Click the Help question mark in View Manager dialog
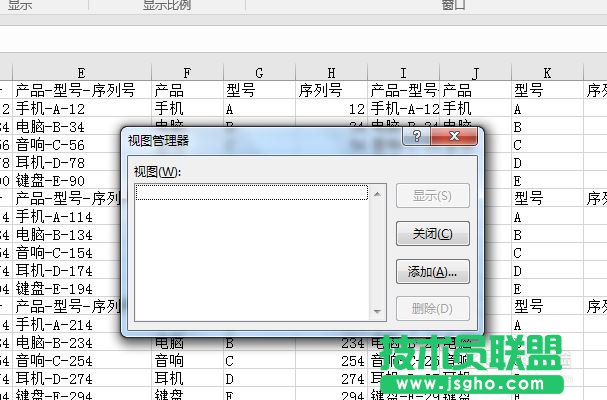This screenshot has width=607, height=400. coord(417,136)
